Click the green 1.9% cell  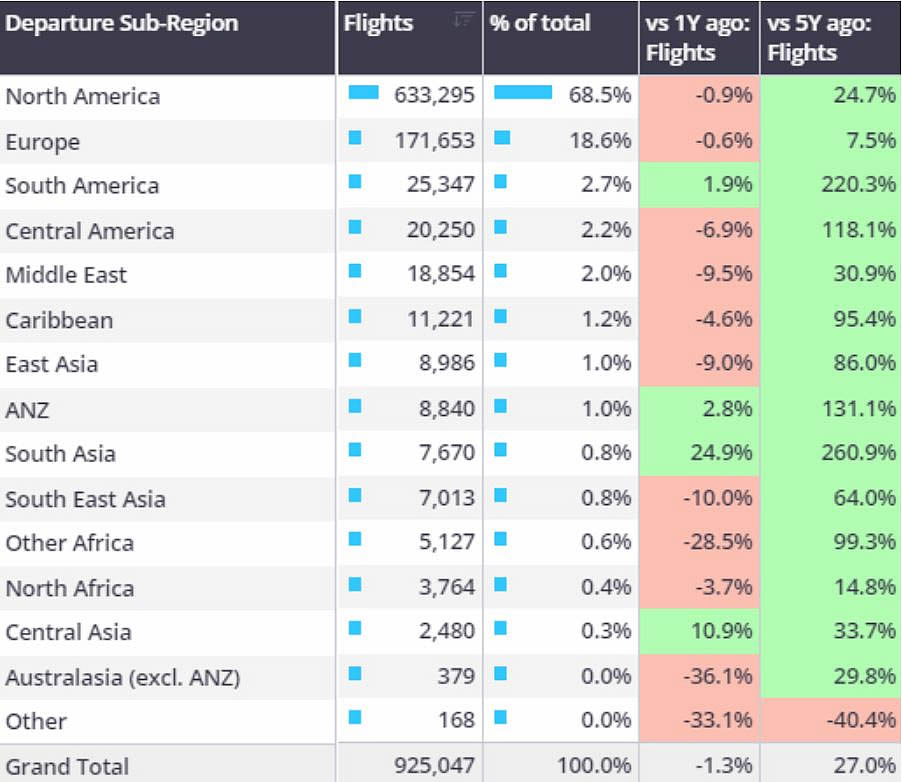699,185
